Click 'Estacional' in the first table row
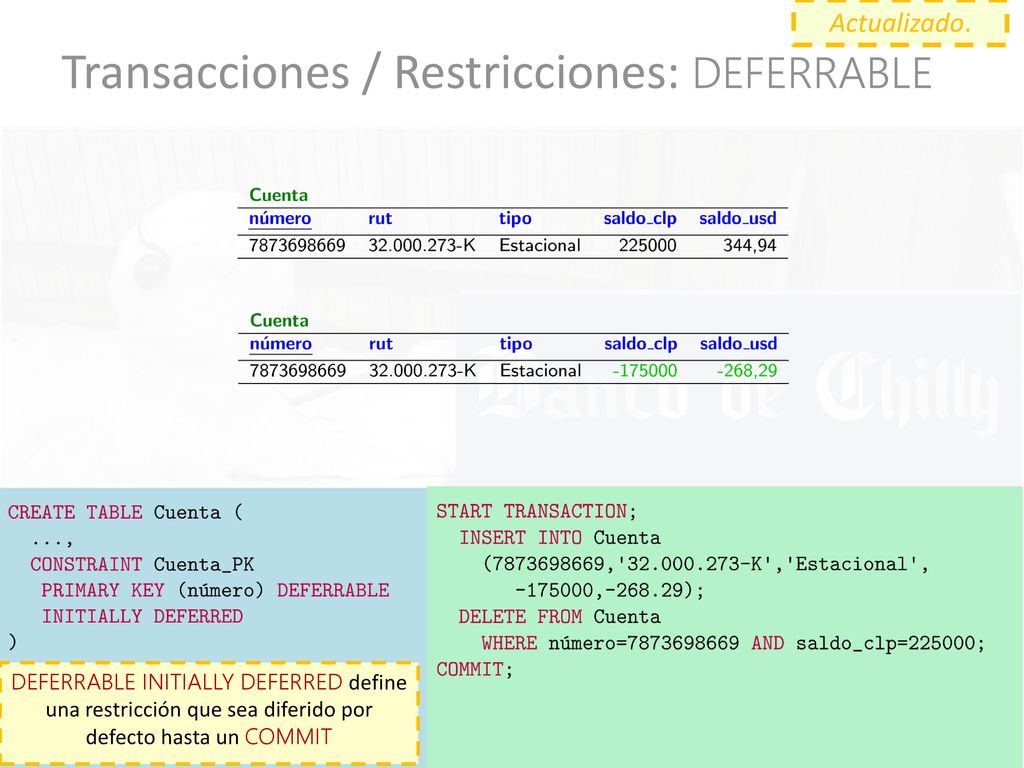1024x768 pixels. 539,246
